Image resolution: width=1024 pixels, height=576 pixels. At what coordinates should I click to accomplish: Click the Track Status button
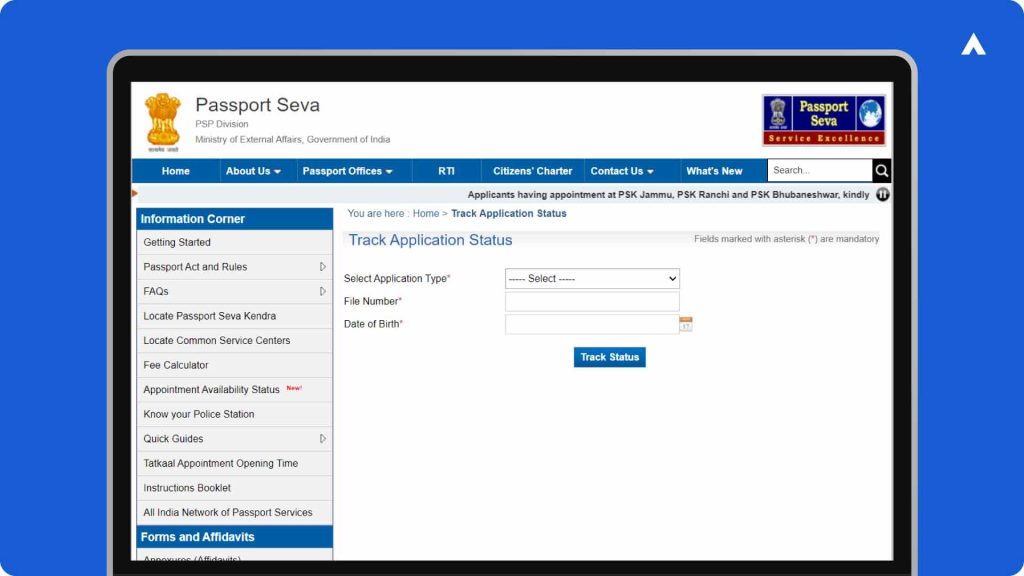[609, 357]
